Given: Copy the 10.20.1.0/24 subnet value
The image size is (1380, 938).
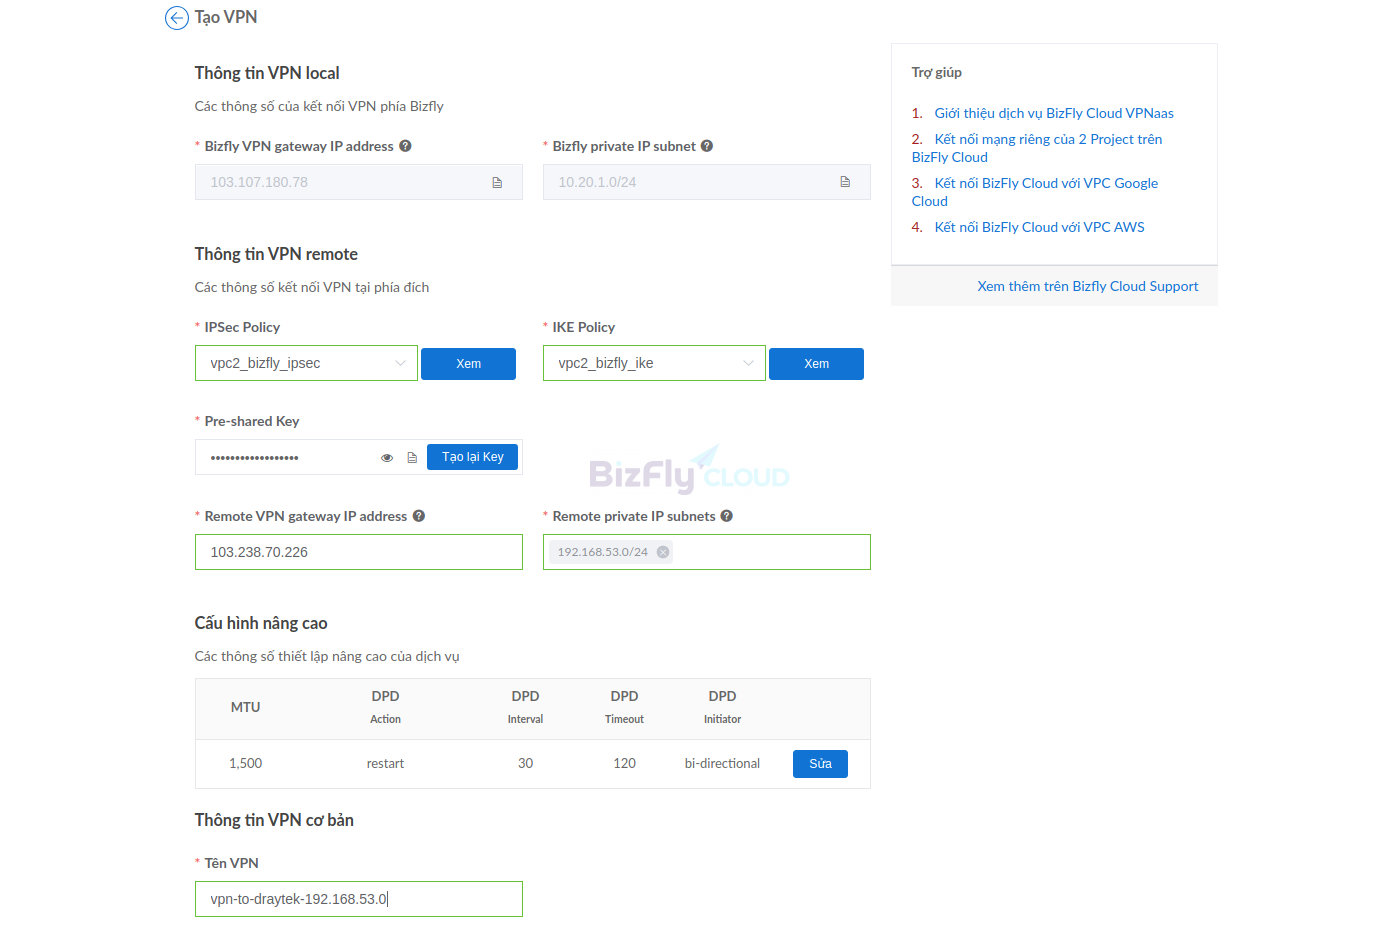Looking at the screenshot, I should click(x=845, y=182).
